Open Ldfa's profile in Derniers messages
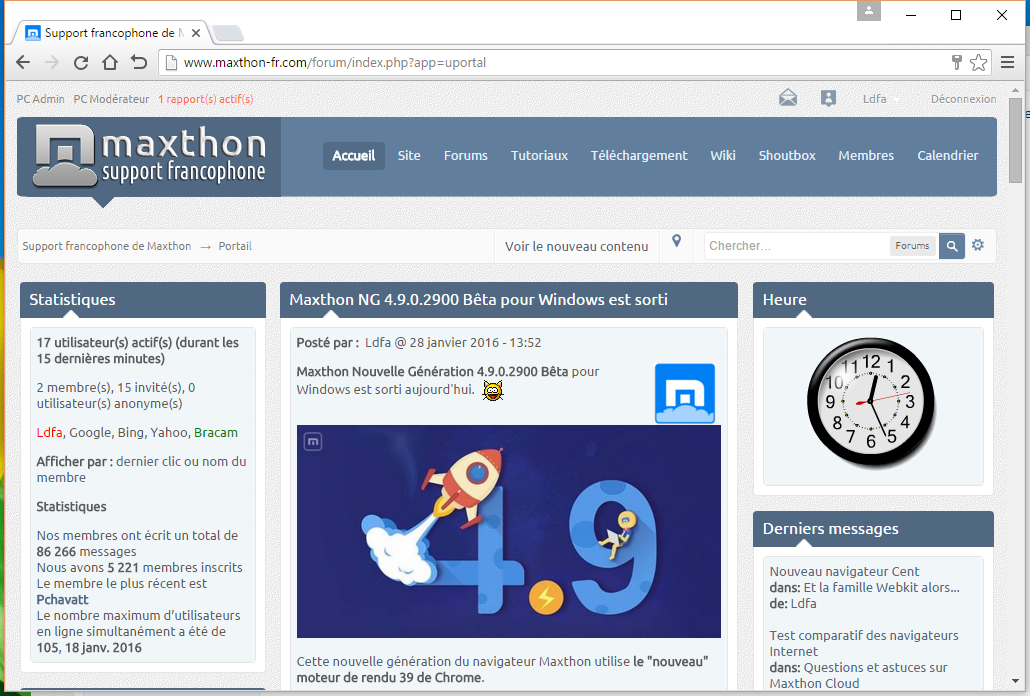Viewport: 1030px width, 696px height. [x=803, y=604]
